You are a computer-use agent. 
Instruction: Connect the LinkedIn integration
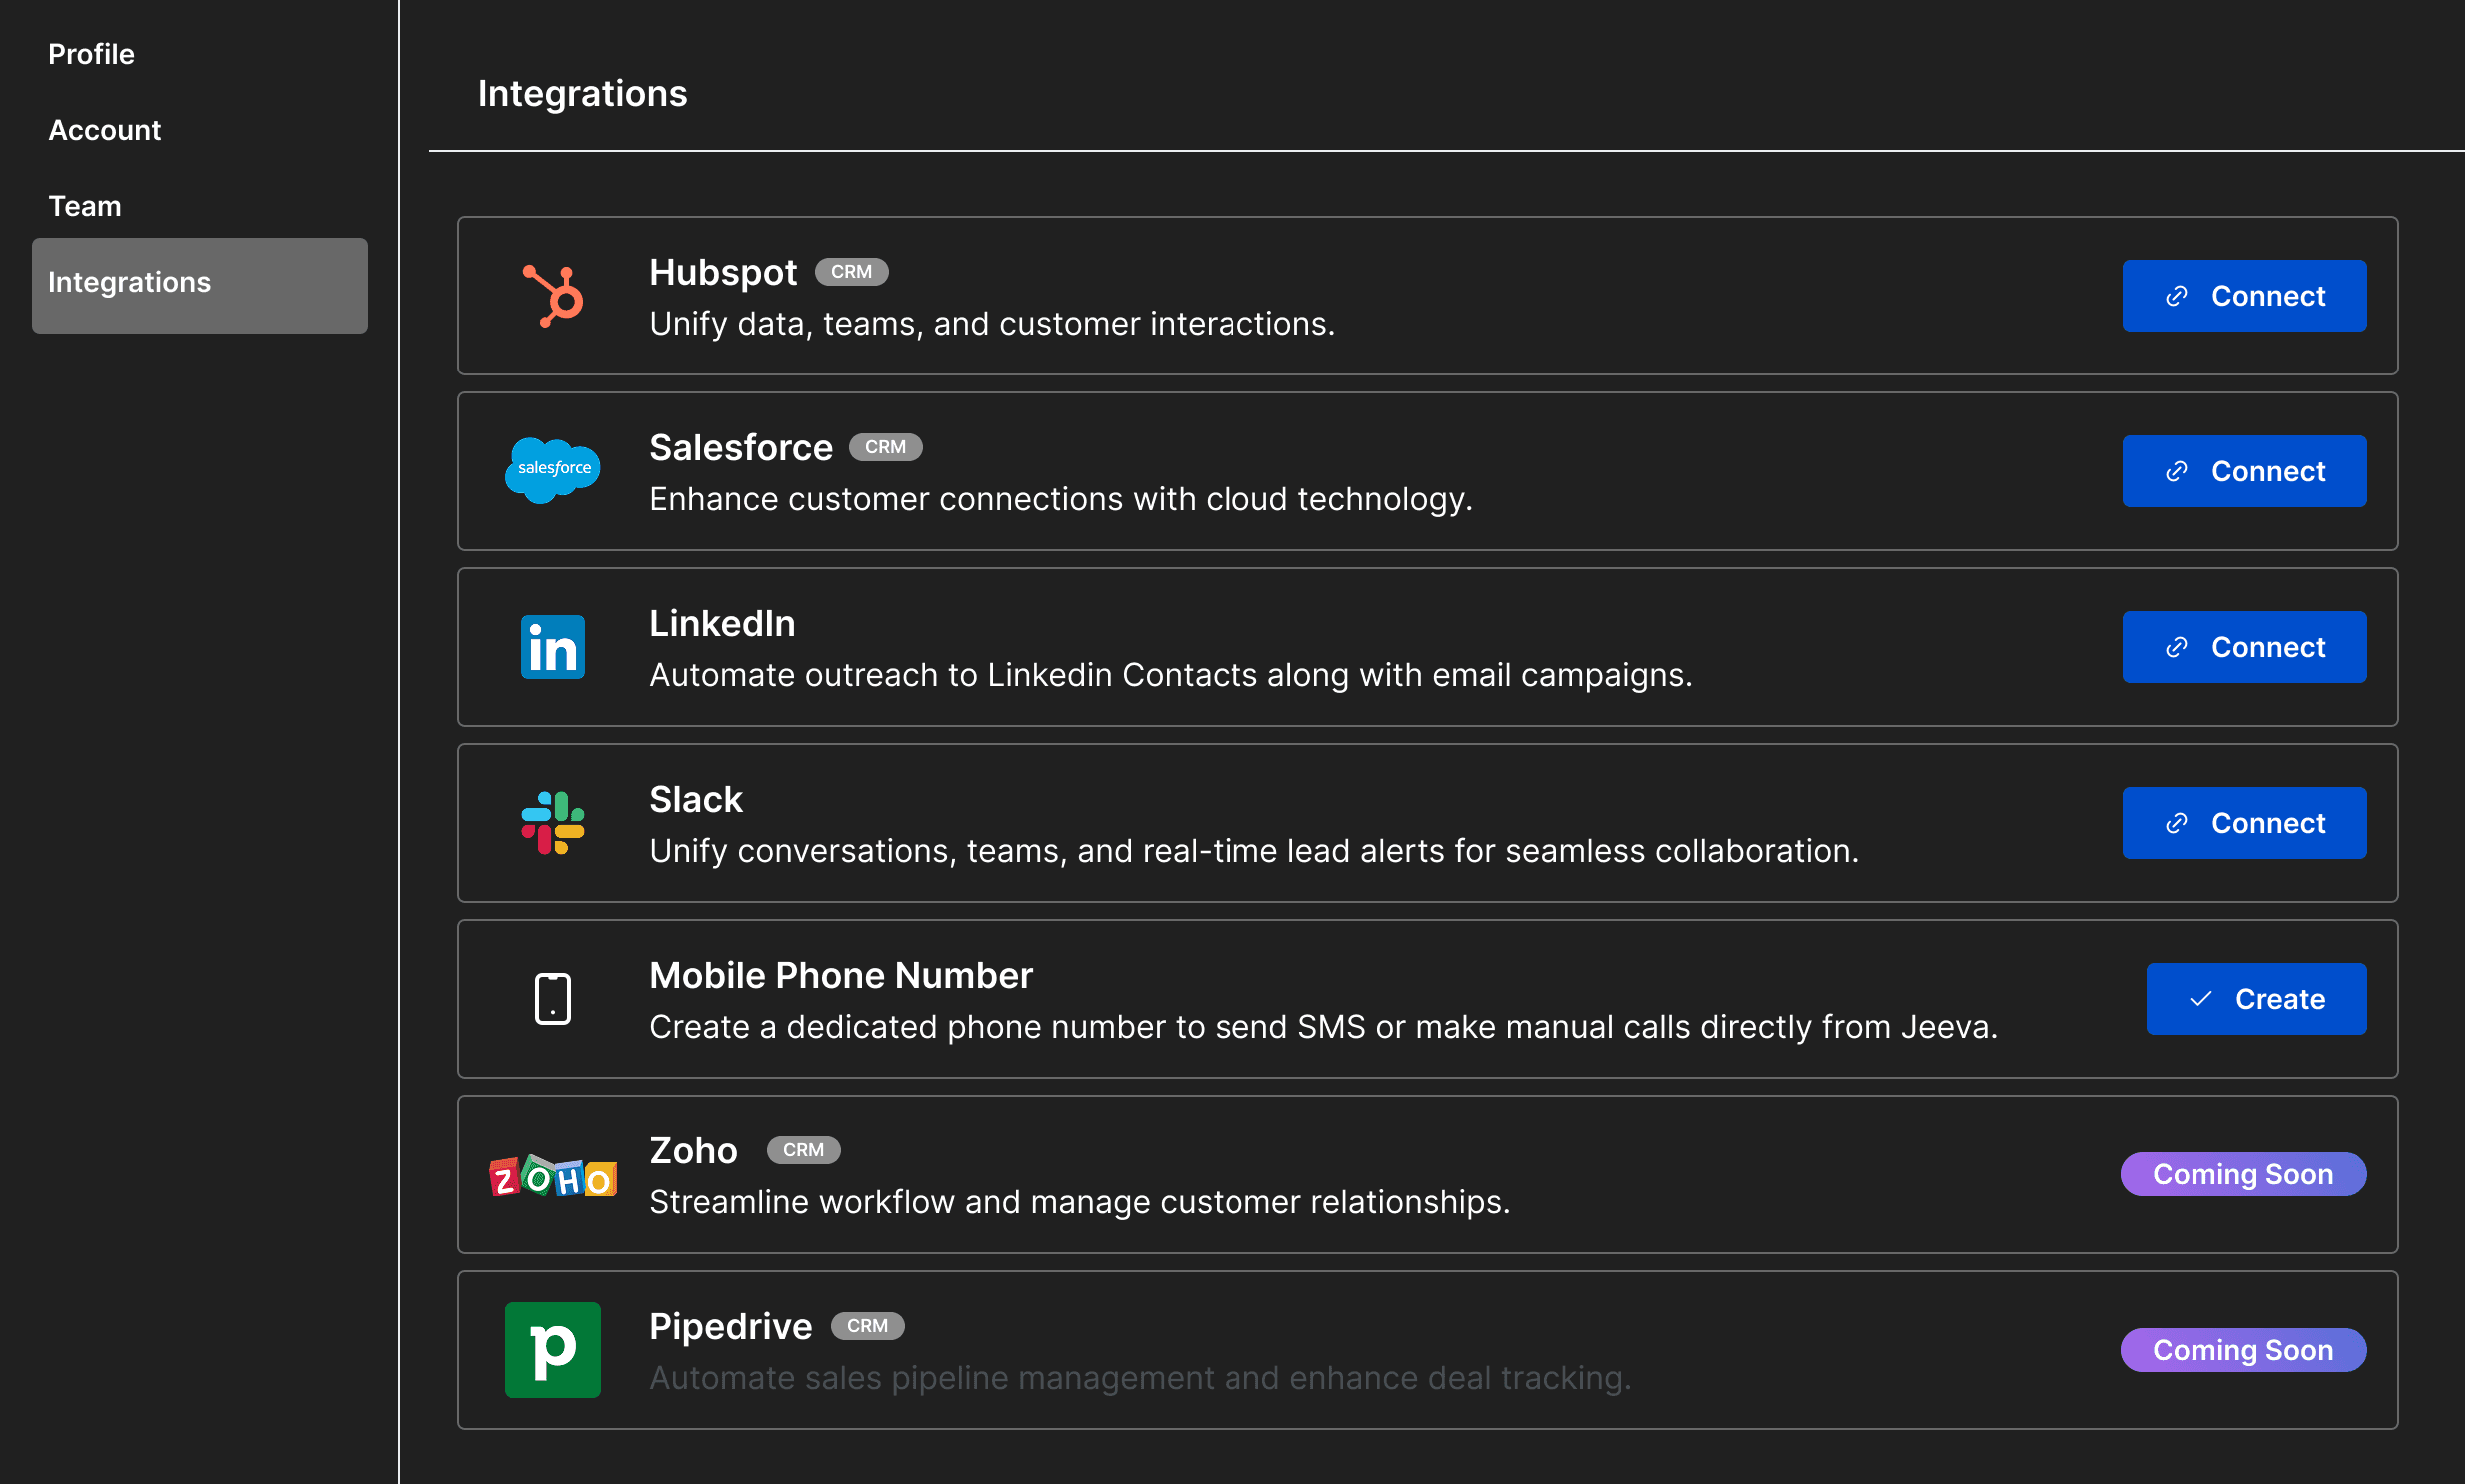(2244, 647)
